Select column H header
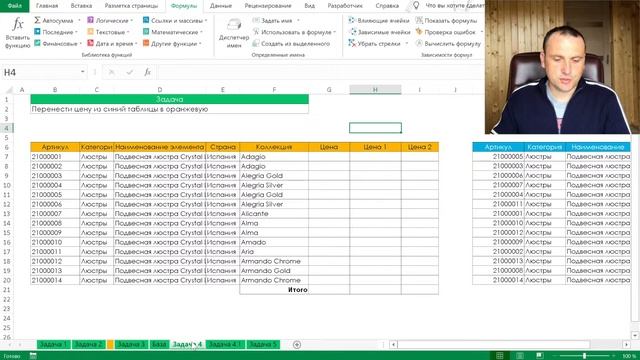This screenshot has width=640, height=360. tap(375, 90)
